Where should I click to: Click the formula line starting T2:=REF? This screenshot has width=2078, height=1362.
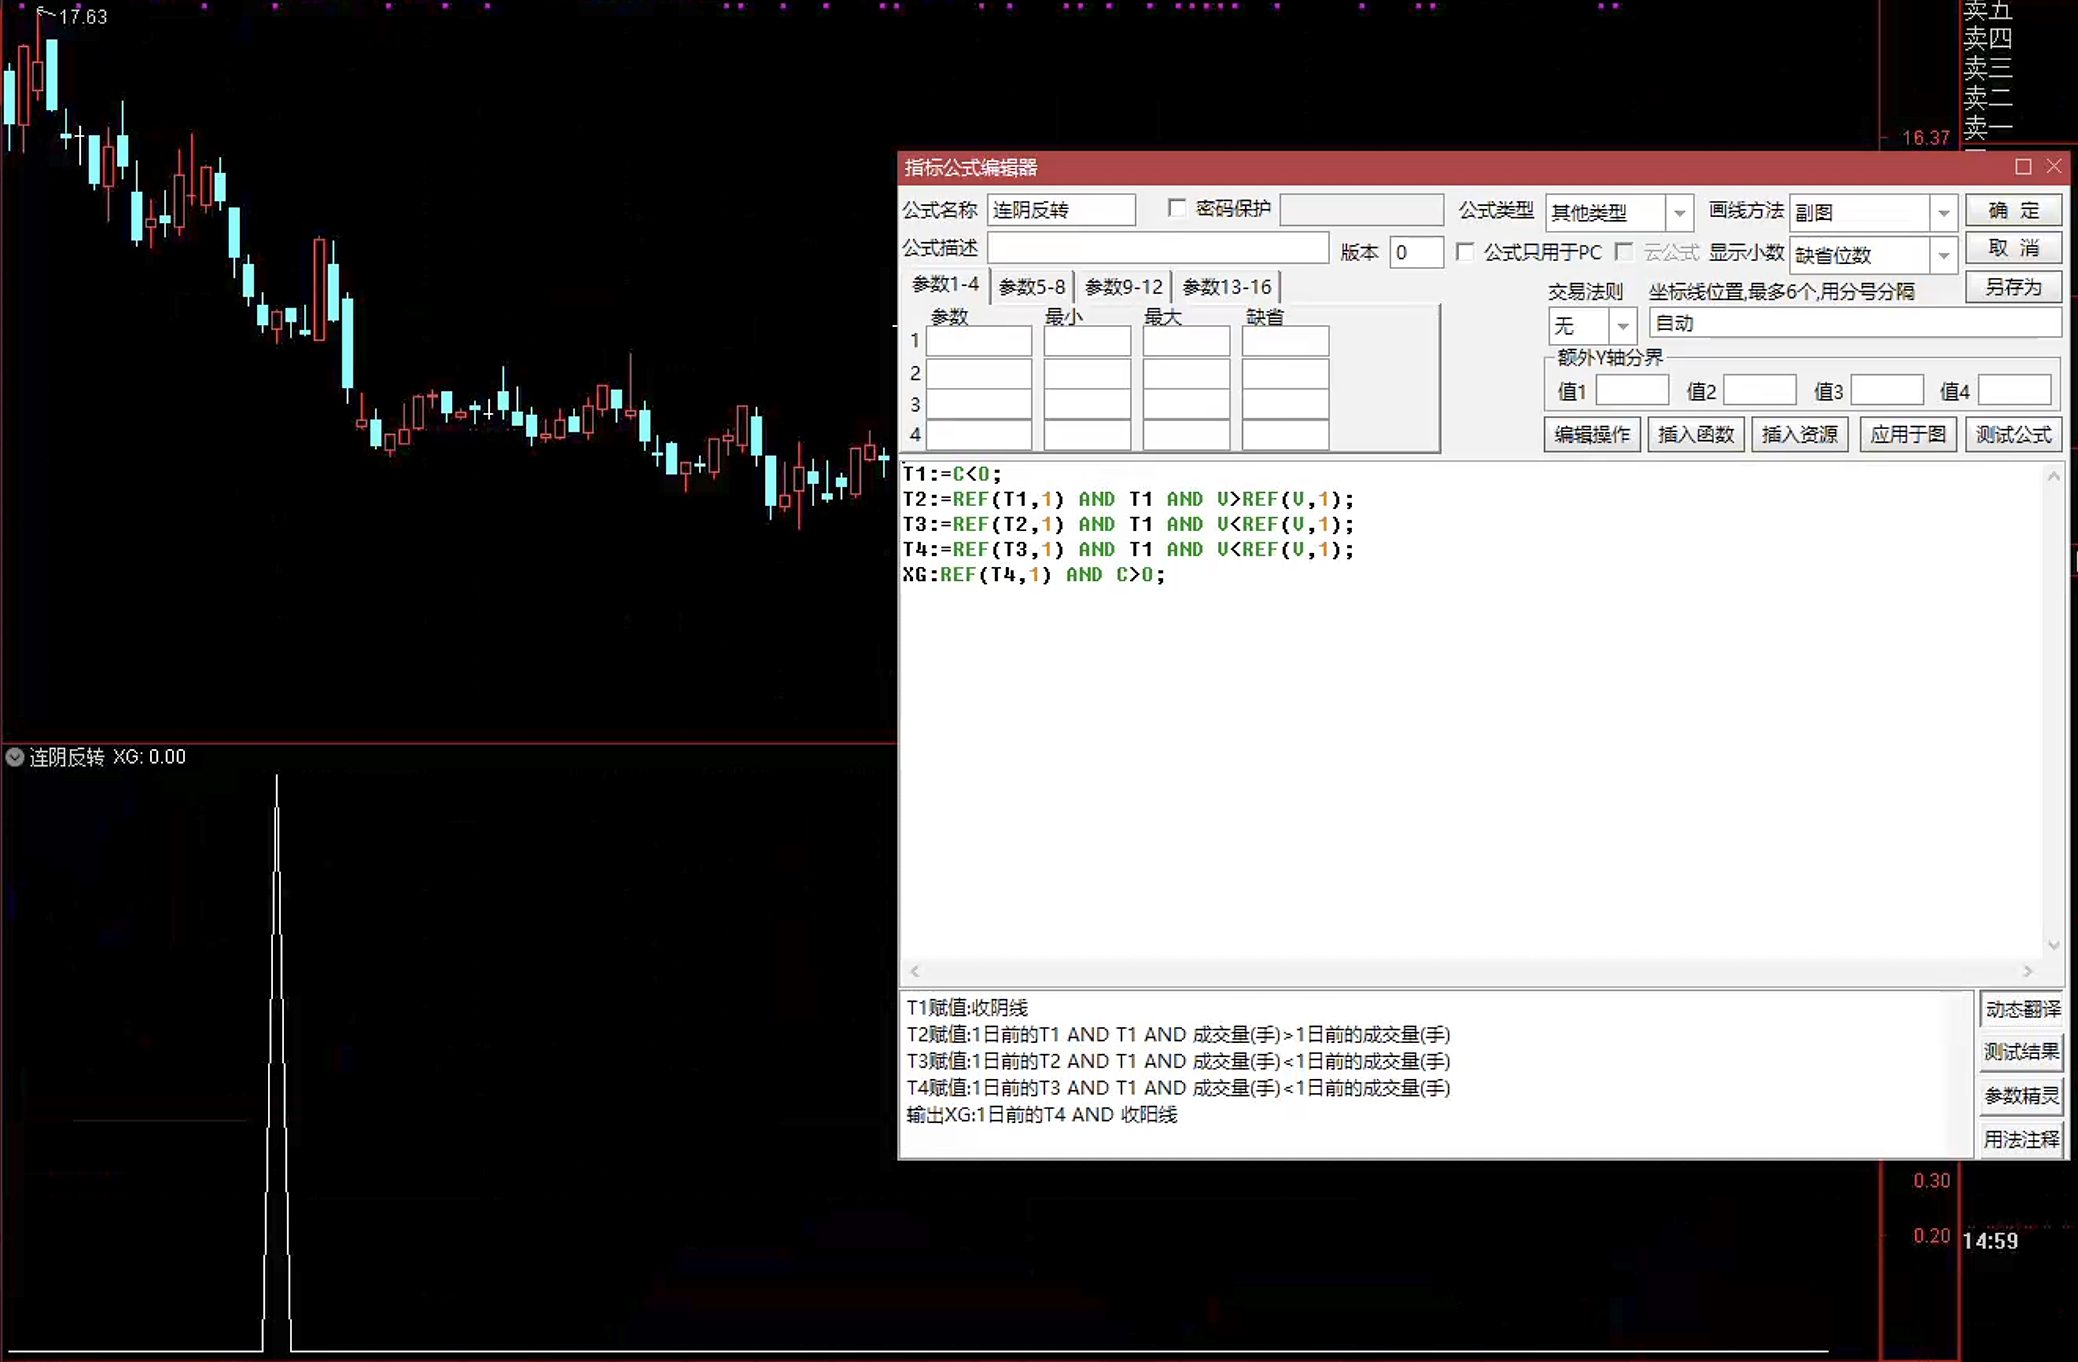[1129, 499]
